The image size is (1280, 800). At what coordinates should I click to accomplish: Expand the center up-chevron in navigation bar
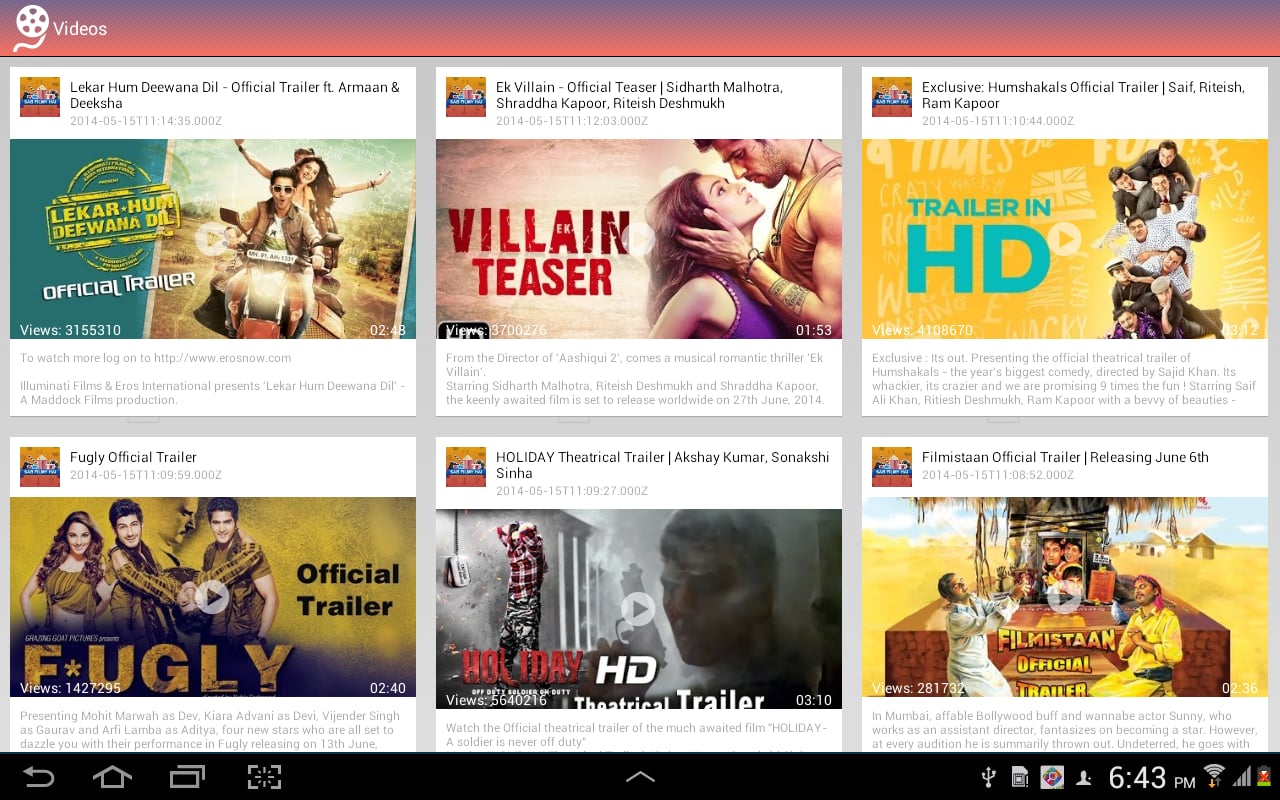(x=640, y=777)
